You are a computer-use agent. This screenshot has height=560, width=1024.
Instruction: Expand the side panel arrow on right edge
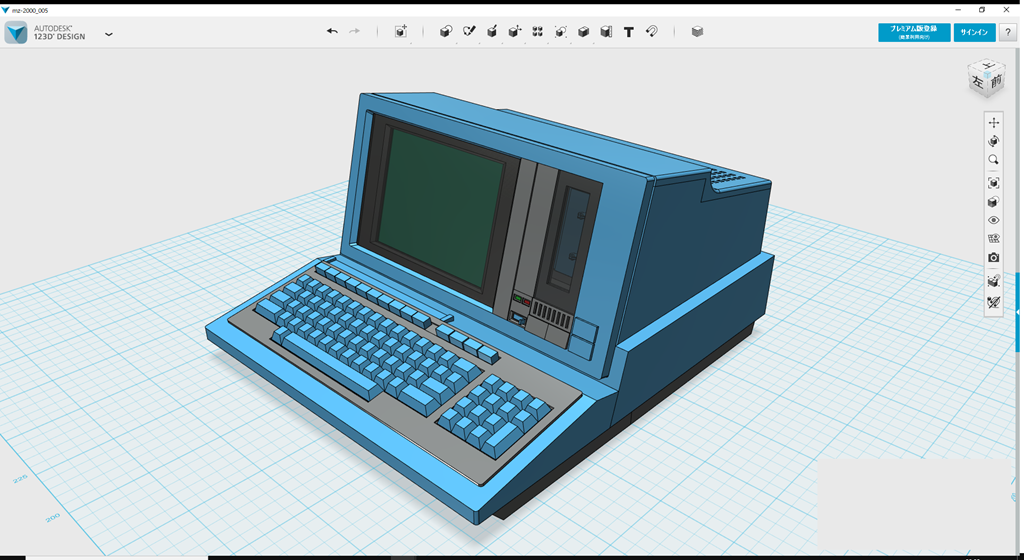coord(1018,313)
